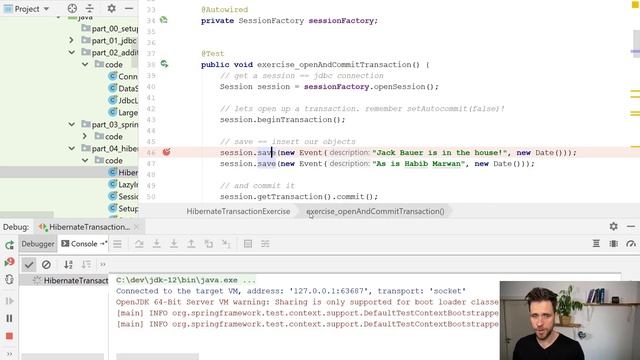Screen dimensions: 640x360
Task: Click the Step Out icon
Action: click(x=191, y=244)
